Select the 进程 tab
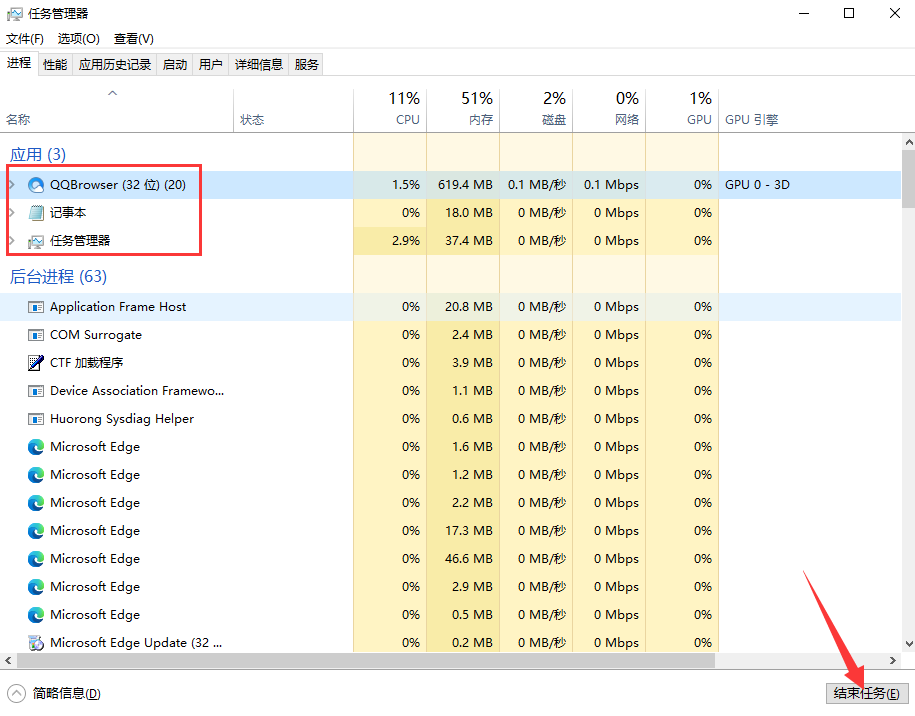This screenshot has width=915, height=716. point(19,63)
